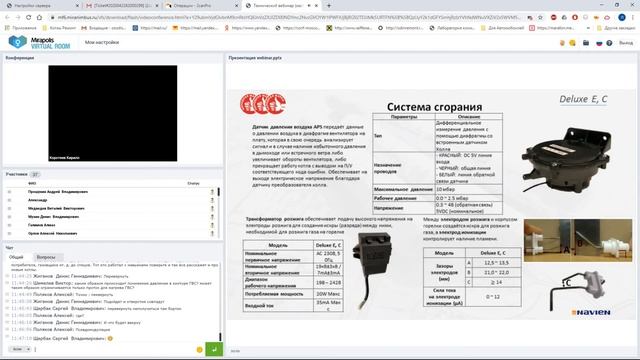The height and width of the screenshot is (360, 640).
Task: Click the green send message button in chat
Action: coord(214,349)
